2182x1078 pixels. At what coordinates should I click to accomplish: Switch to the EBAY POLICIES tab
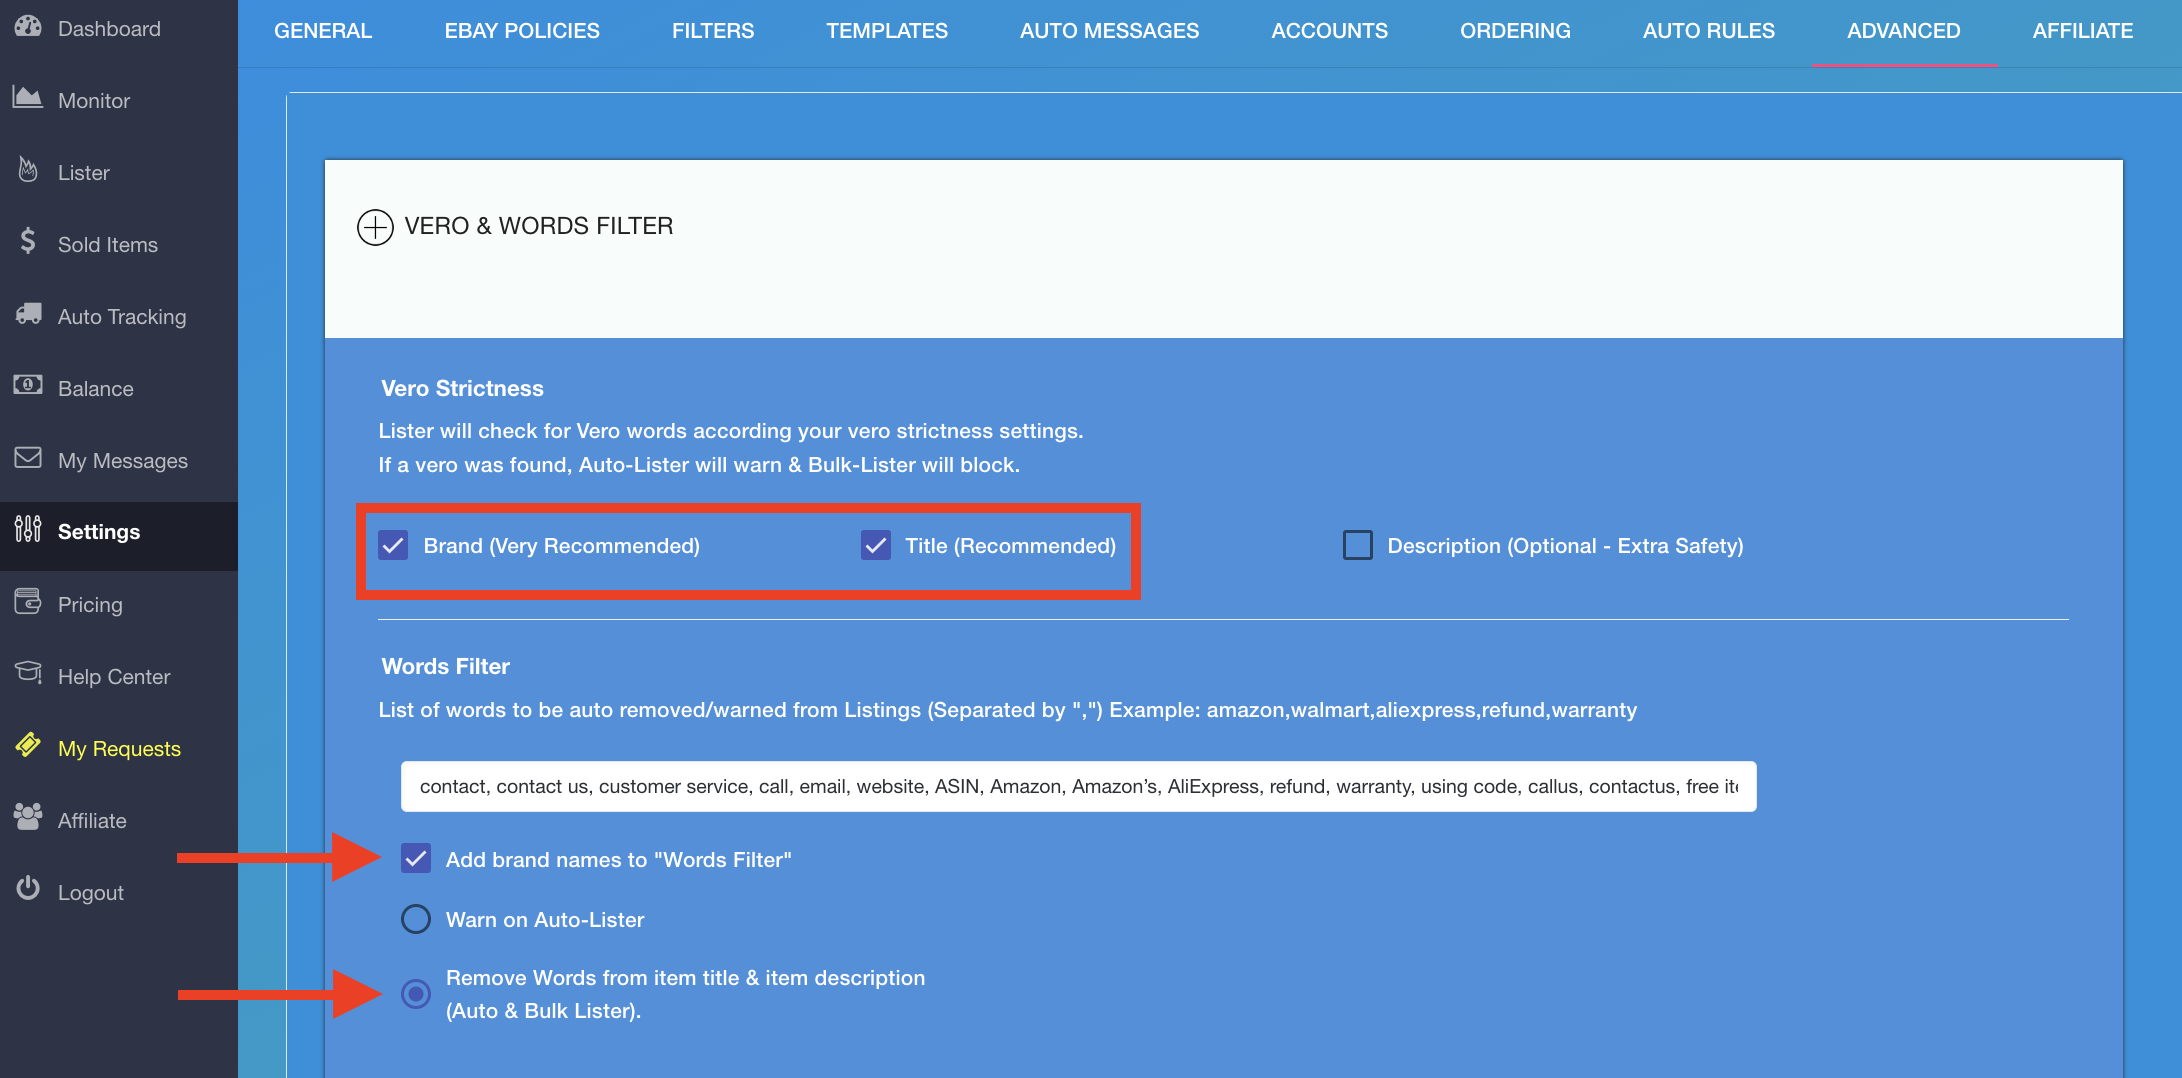click(x=522, y=31)
